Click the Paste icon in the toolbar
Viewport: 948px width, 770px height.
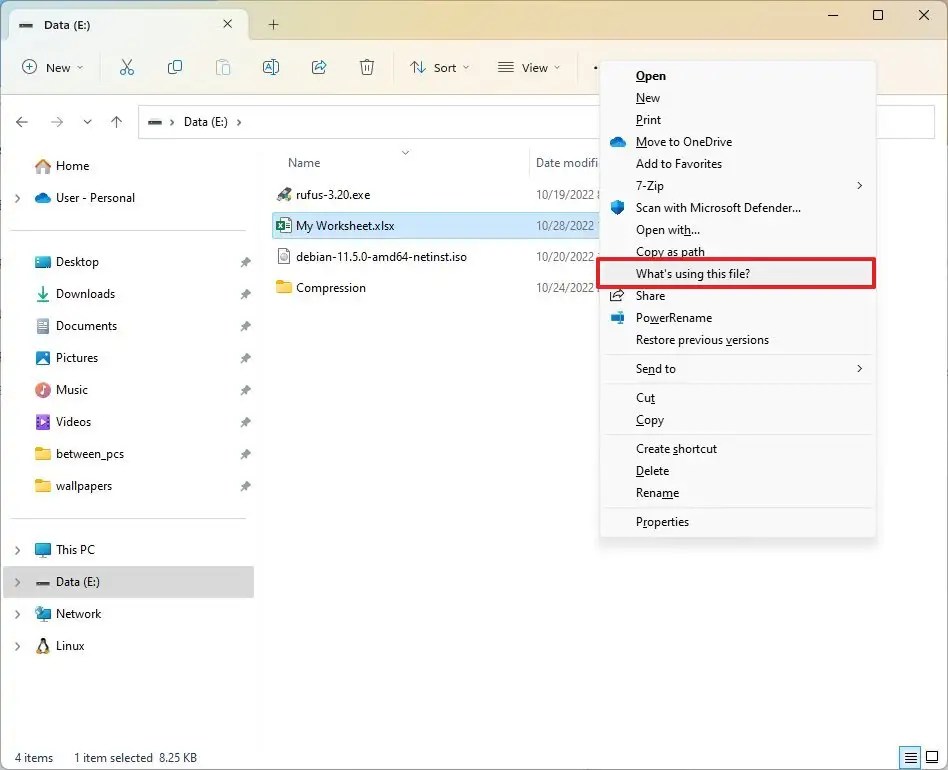click(x=223, y=67)
